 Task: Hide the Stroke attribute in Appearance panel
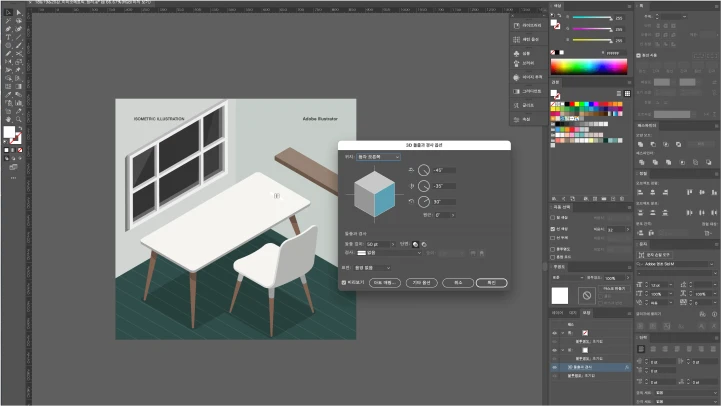(555, 333)
